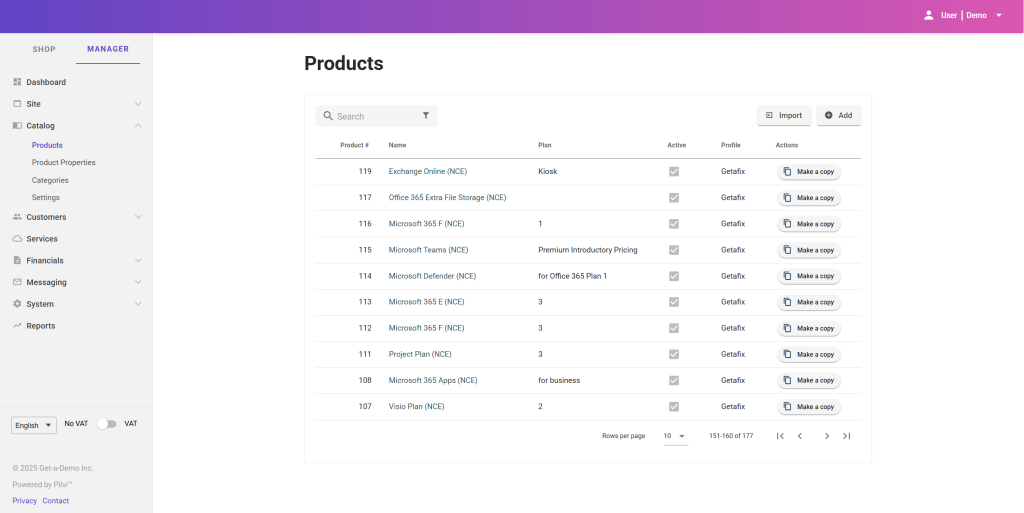Open Product Properties in Catalog submenu
The image size is (1024, 513).
click(63, 163)
